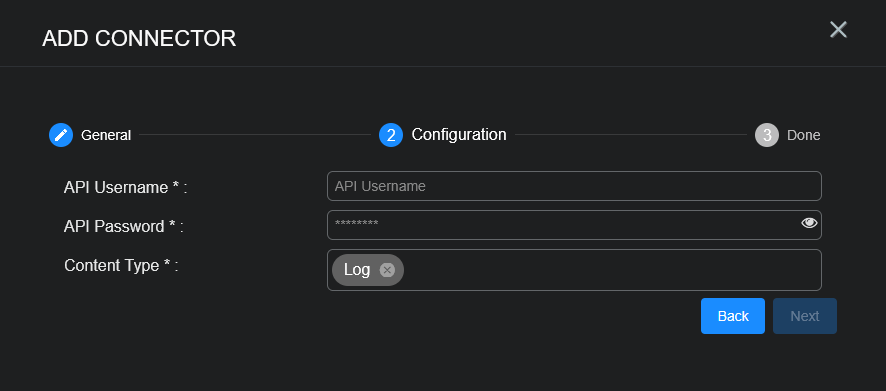Open the Content Type selection box
This screenshot has height=391, width=886.
tap(574, 270)
